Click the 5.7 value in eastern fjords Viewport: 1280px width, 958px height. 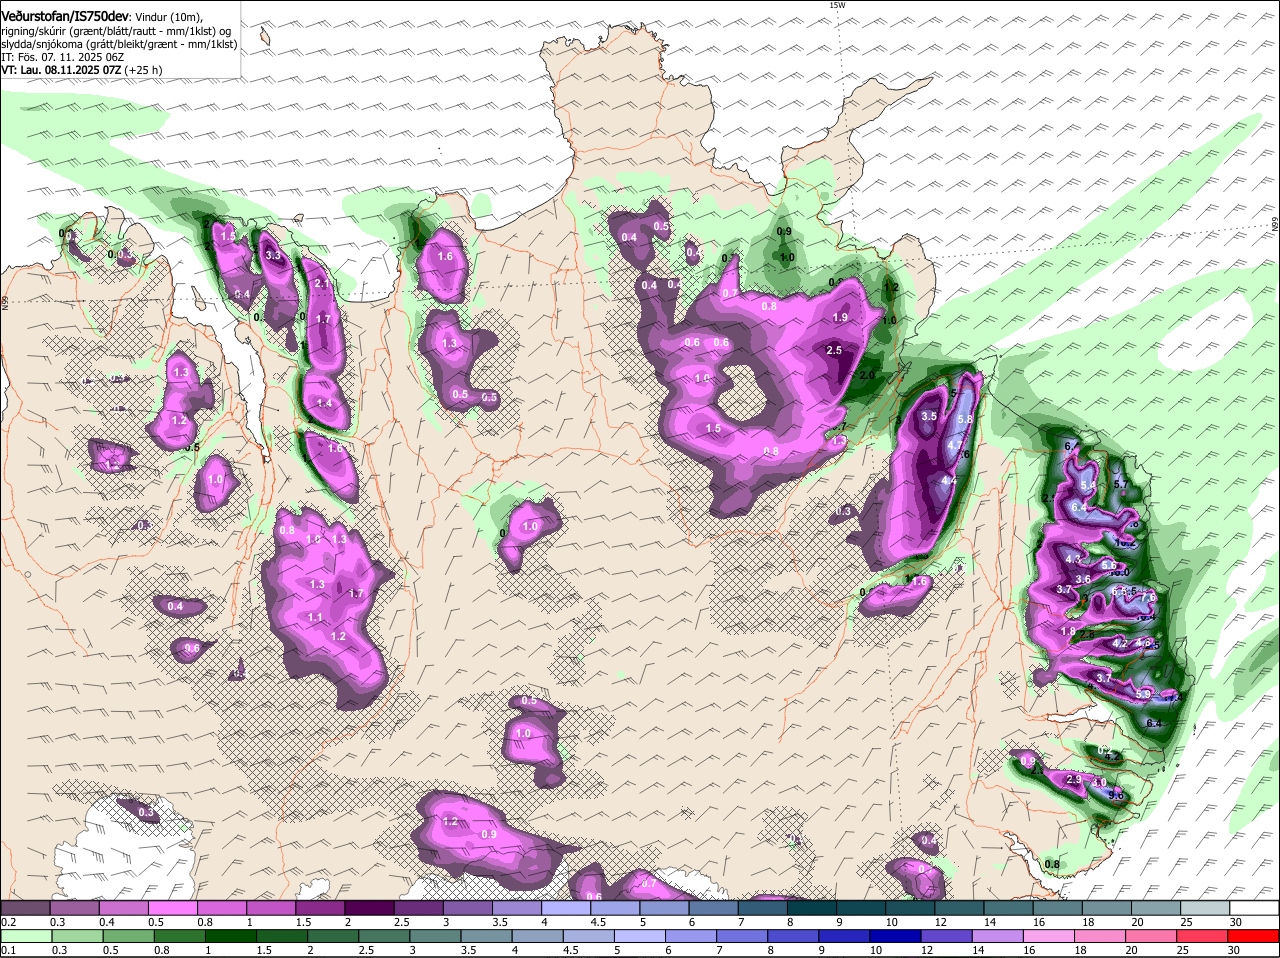point(1121,484)
